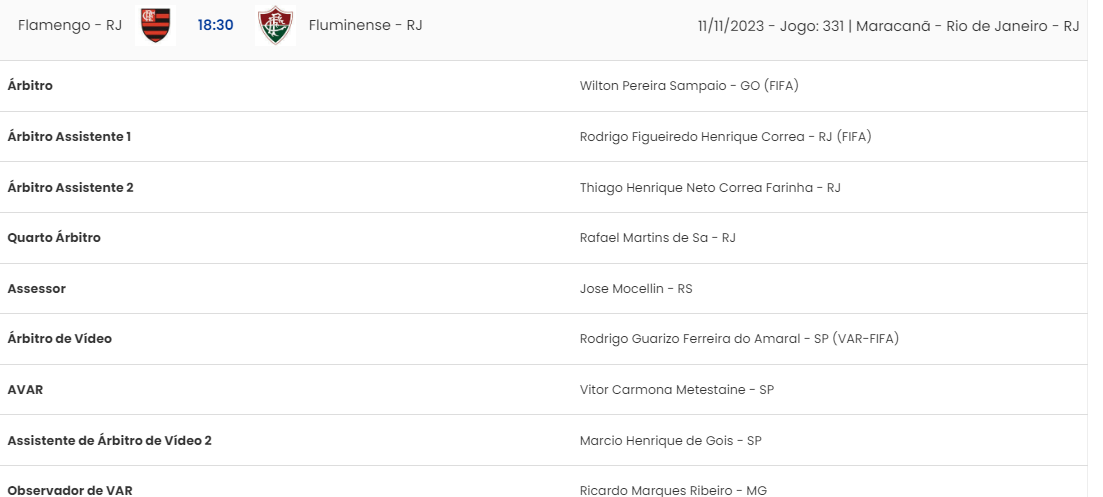
Task: Select the Fluminense - RJ team name
Action: 365,25
